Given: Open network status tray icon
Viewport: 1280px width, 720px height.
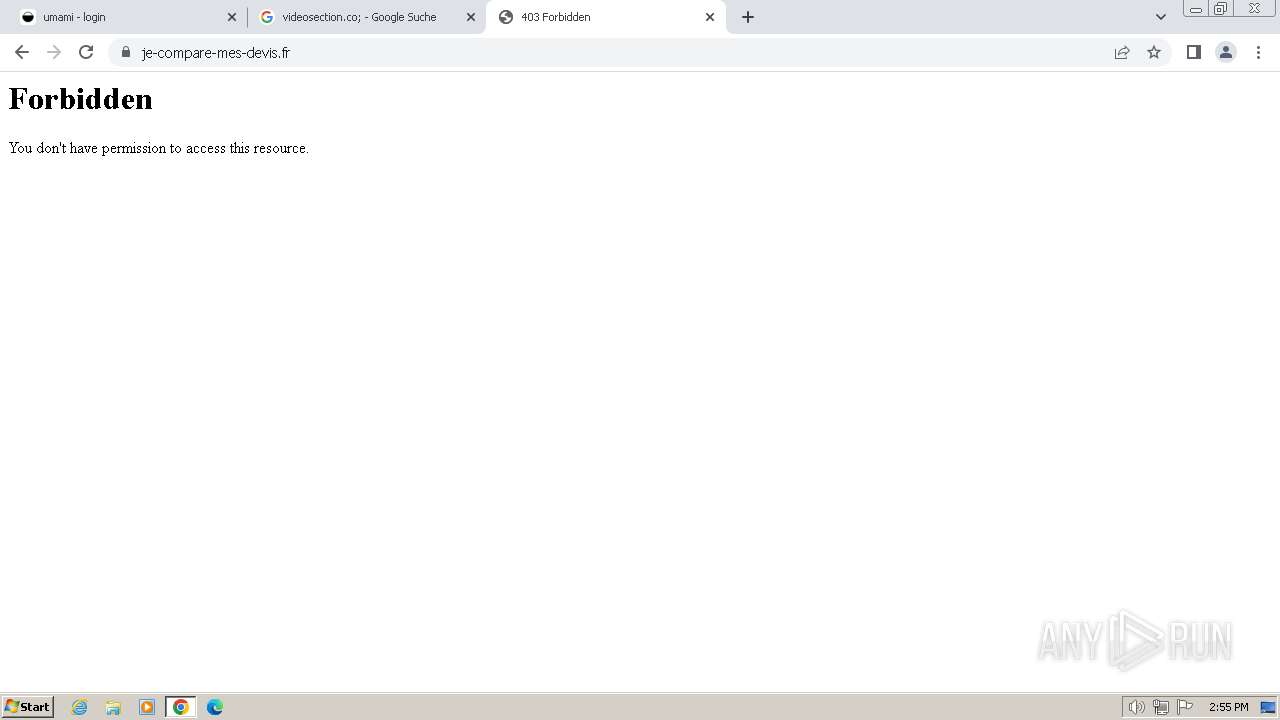Looking at the screenshot, I should [1161, 707].
